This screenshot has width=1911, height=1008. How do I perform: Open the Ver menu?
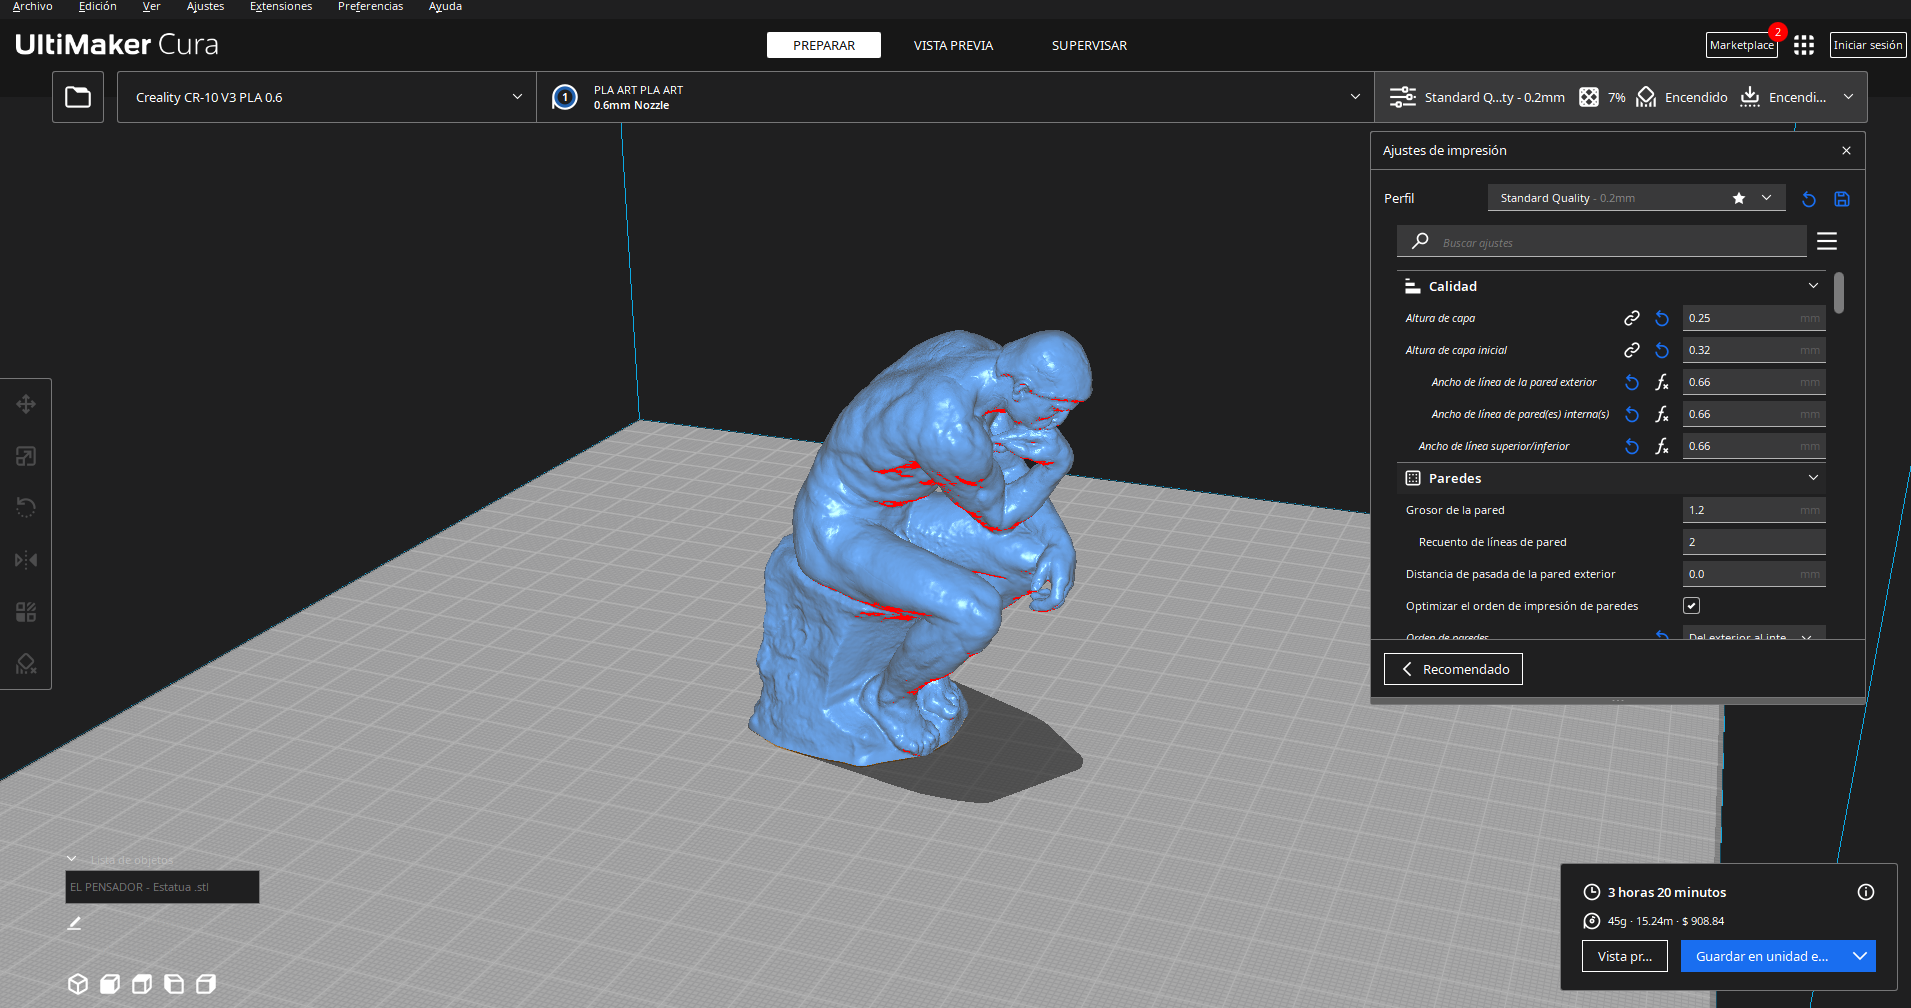pos(152,6)
